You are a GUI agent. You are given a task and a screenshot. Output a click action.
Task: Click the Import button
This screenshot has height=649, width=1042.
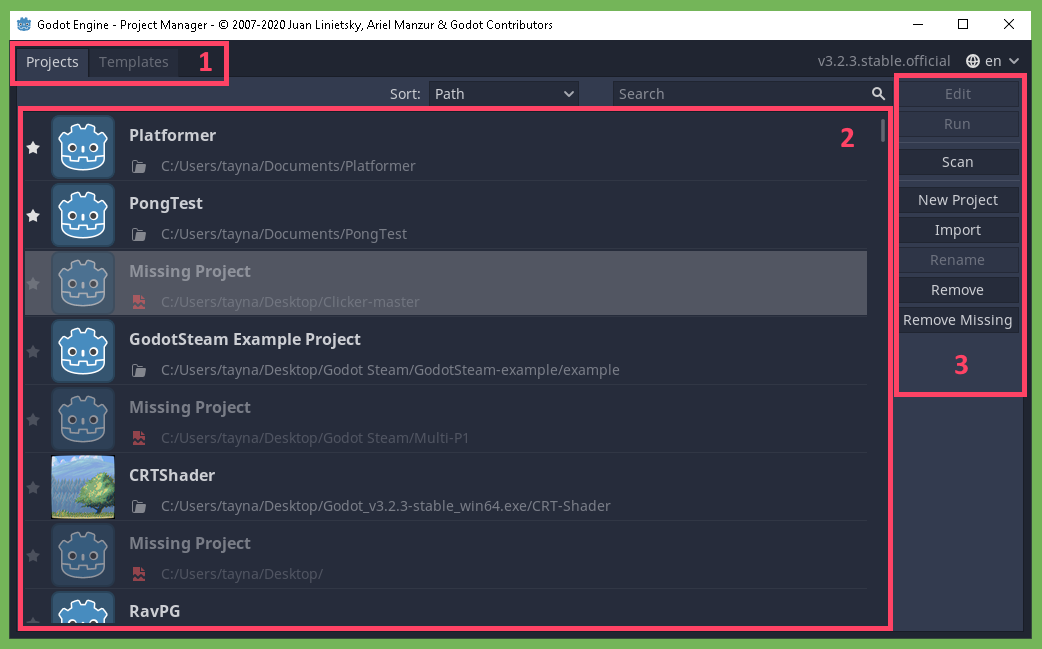tap(958, 230)
